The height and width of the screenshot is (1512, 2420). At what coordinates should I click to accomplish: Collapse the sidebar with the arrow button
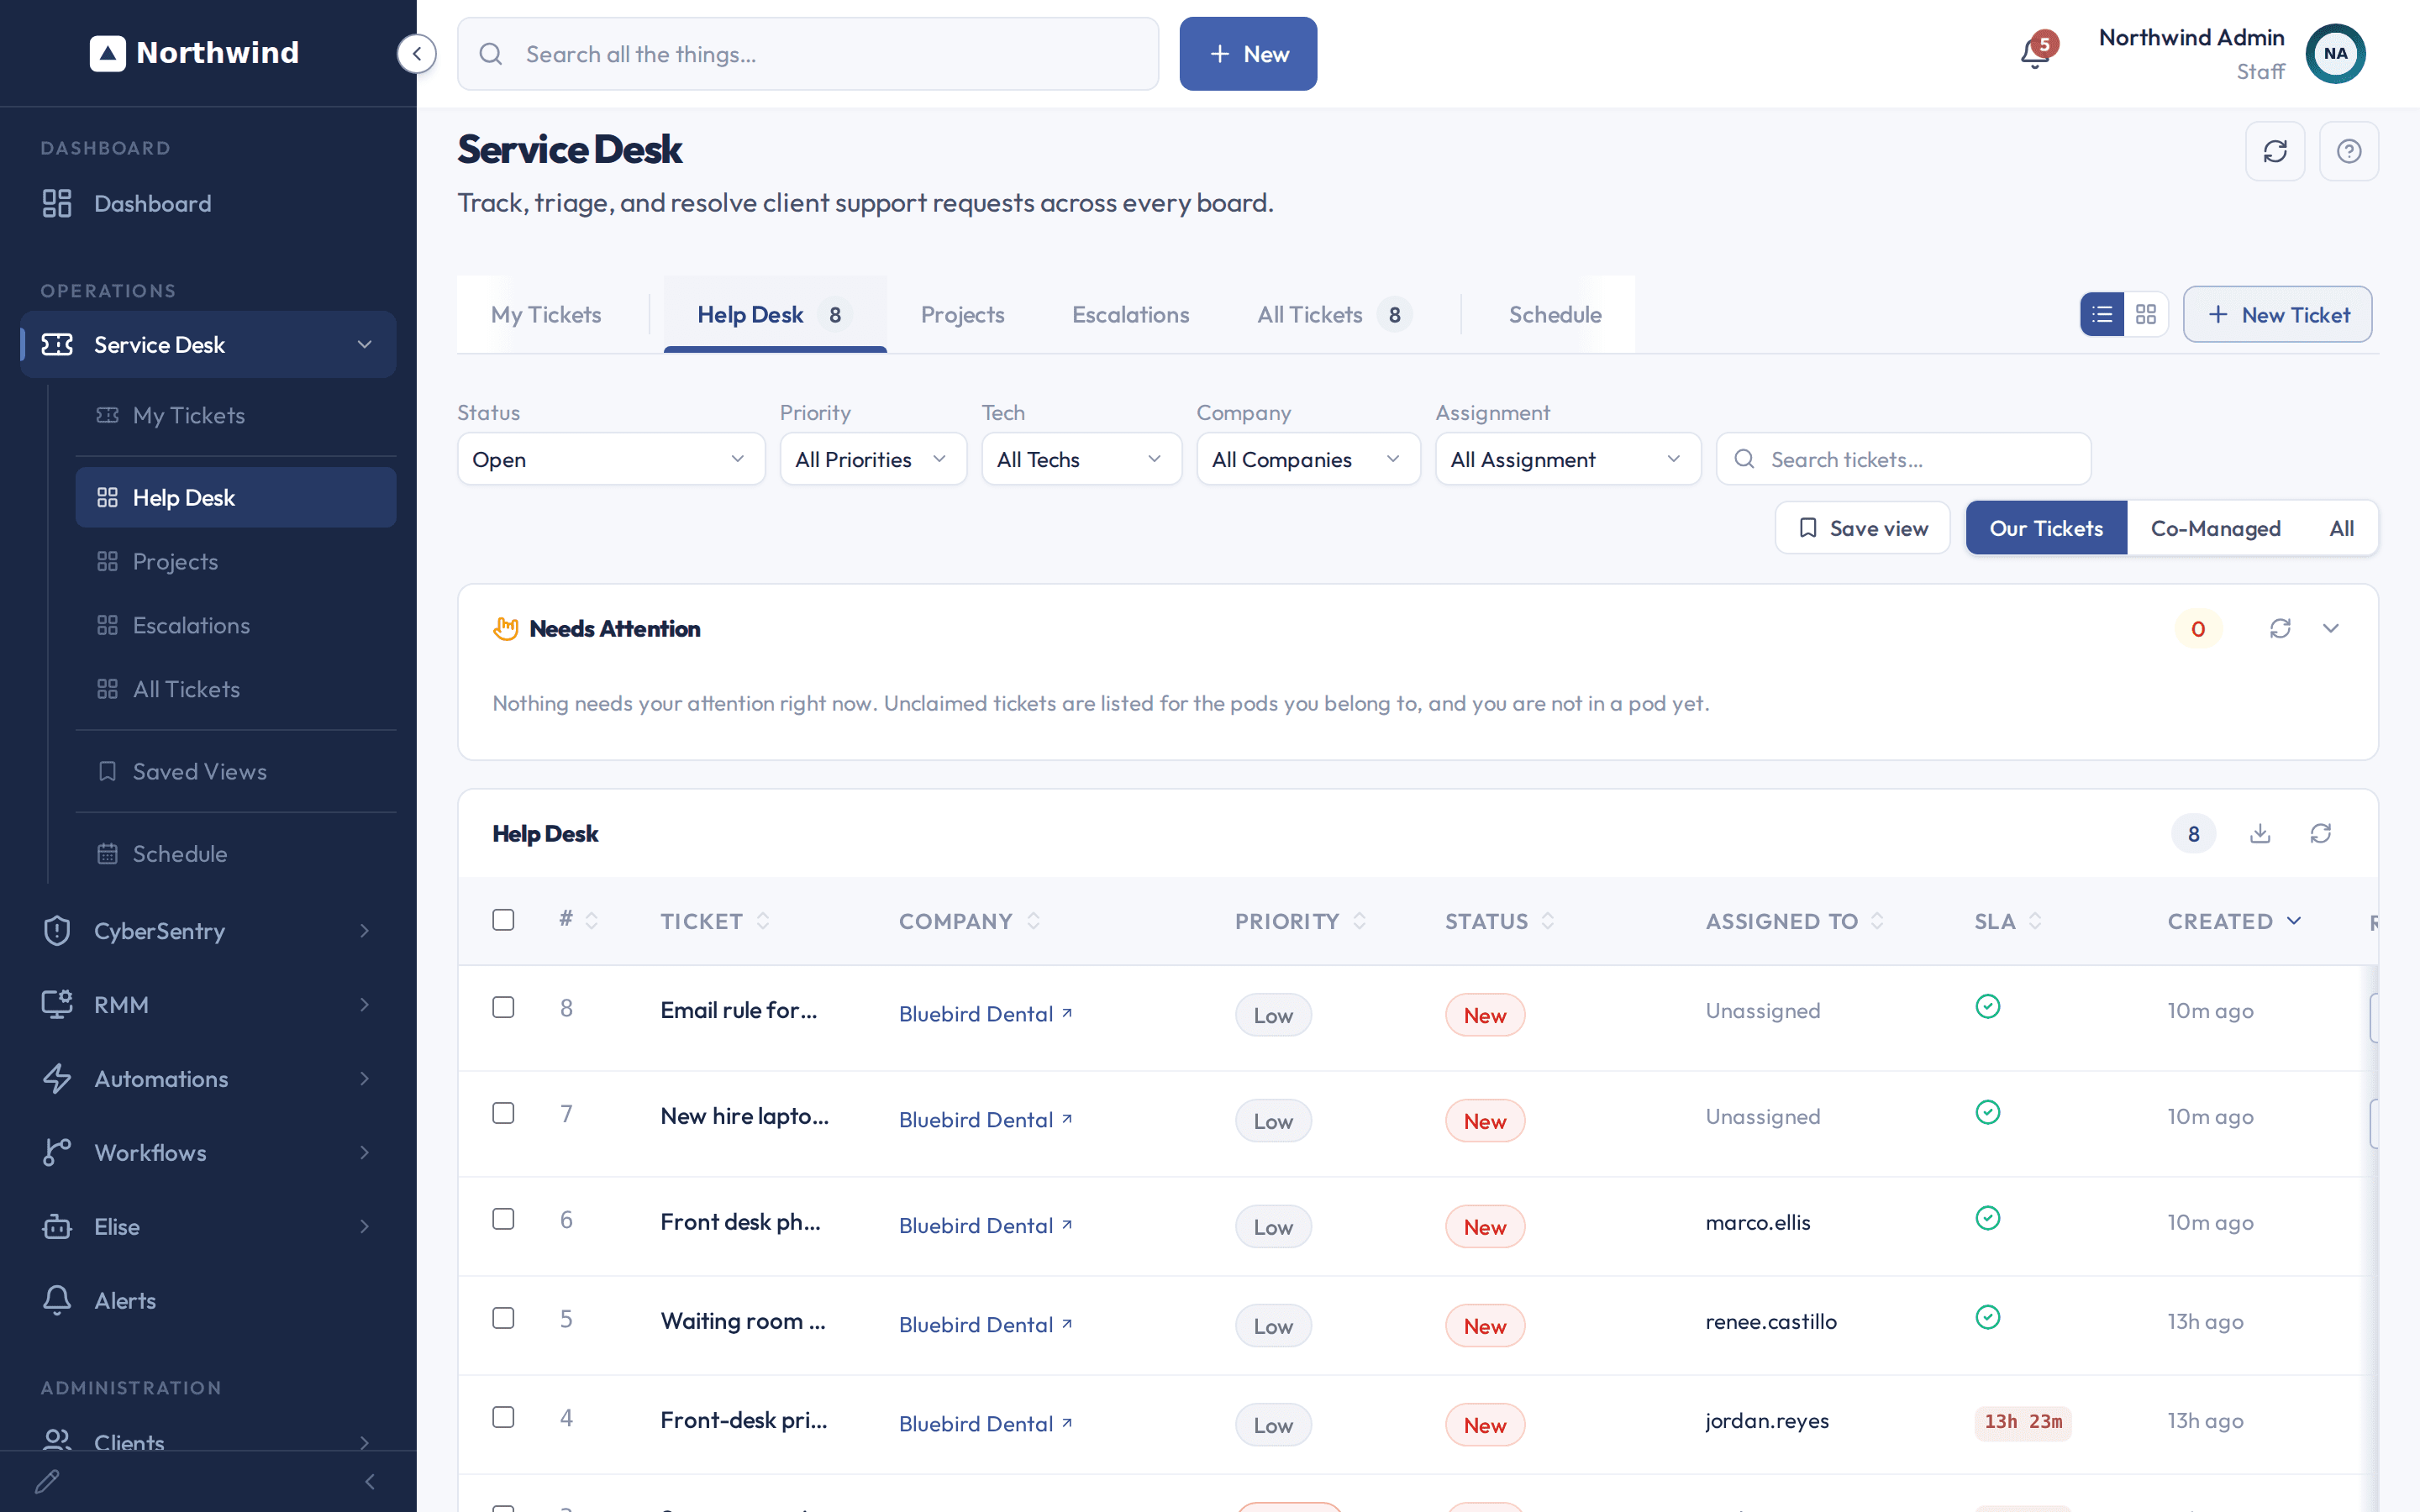[x=416, y=54]
